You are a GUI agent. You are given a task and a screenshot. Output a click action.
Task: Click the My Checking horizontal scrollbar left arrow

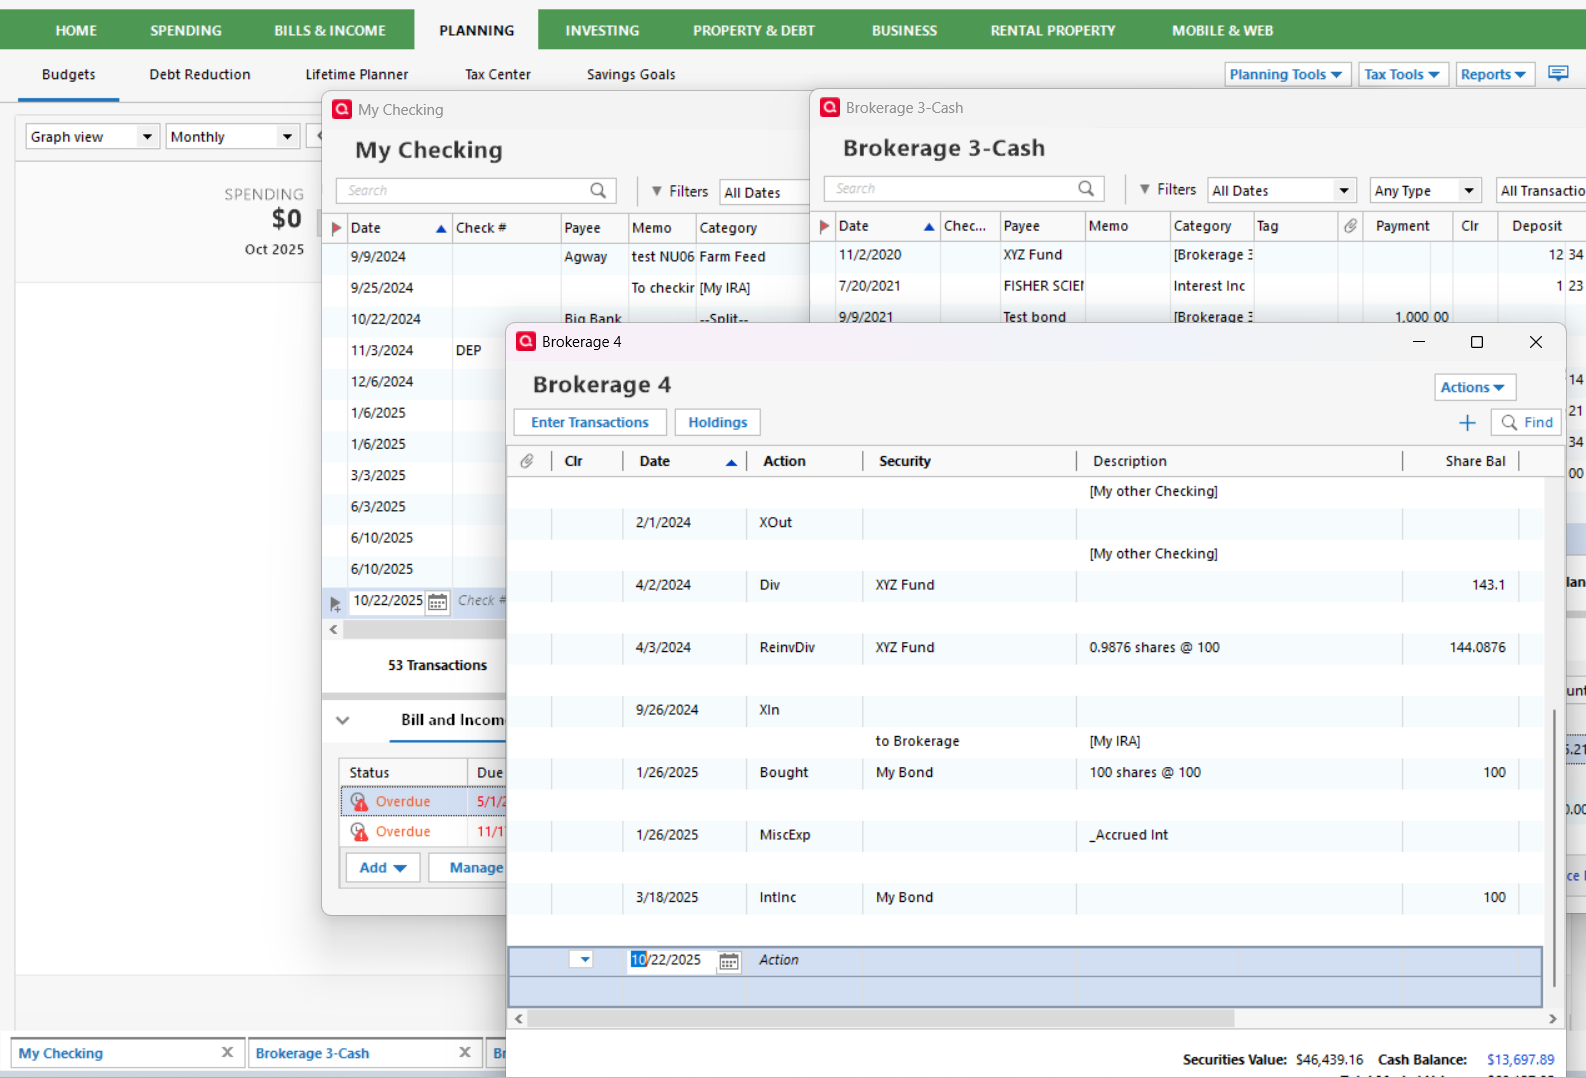point(333,630)
